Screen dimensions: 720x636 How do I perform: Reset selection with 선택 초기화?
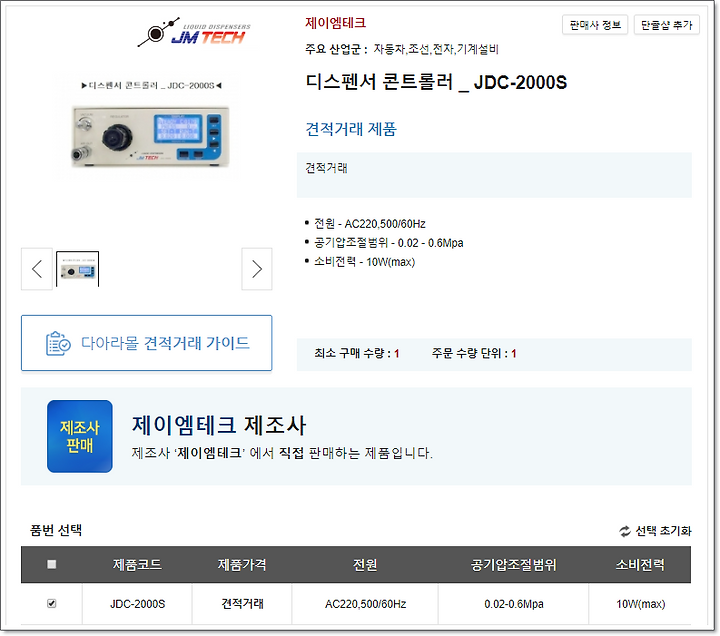(x=663, y=531)
